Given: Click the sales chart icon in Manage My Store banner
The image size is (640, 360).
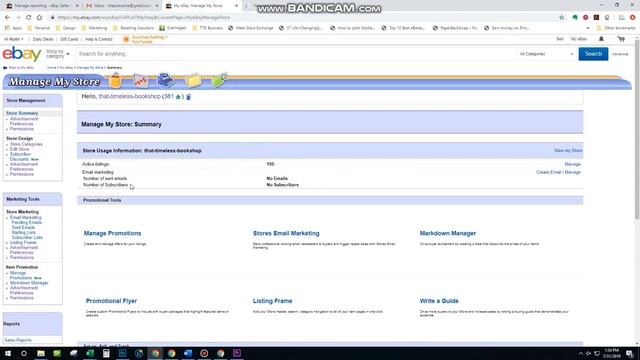Looking at the screenshot, I should [141, 81].
